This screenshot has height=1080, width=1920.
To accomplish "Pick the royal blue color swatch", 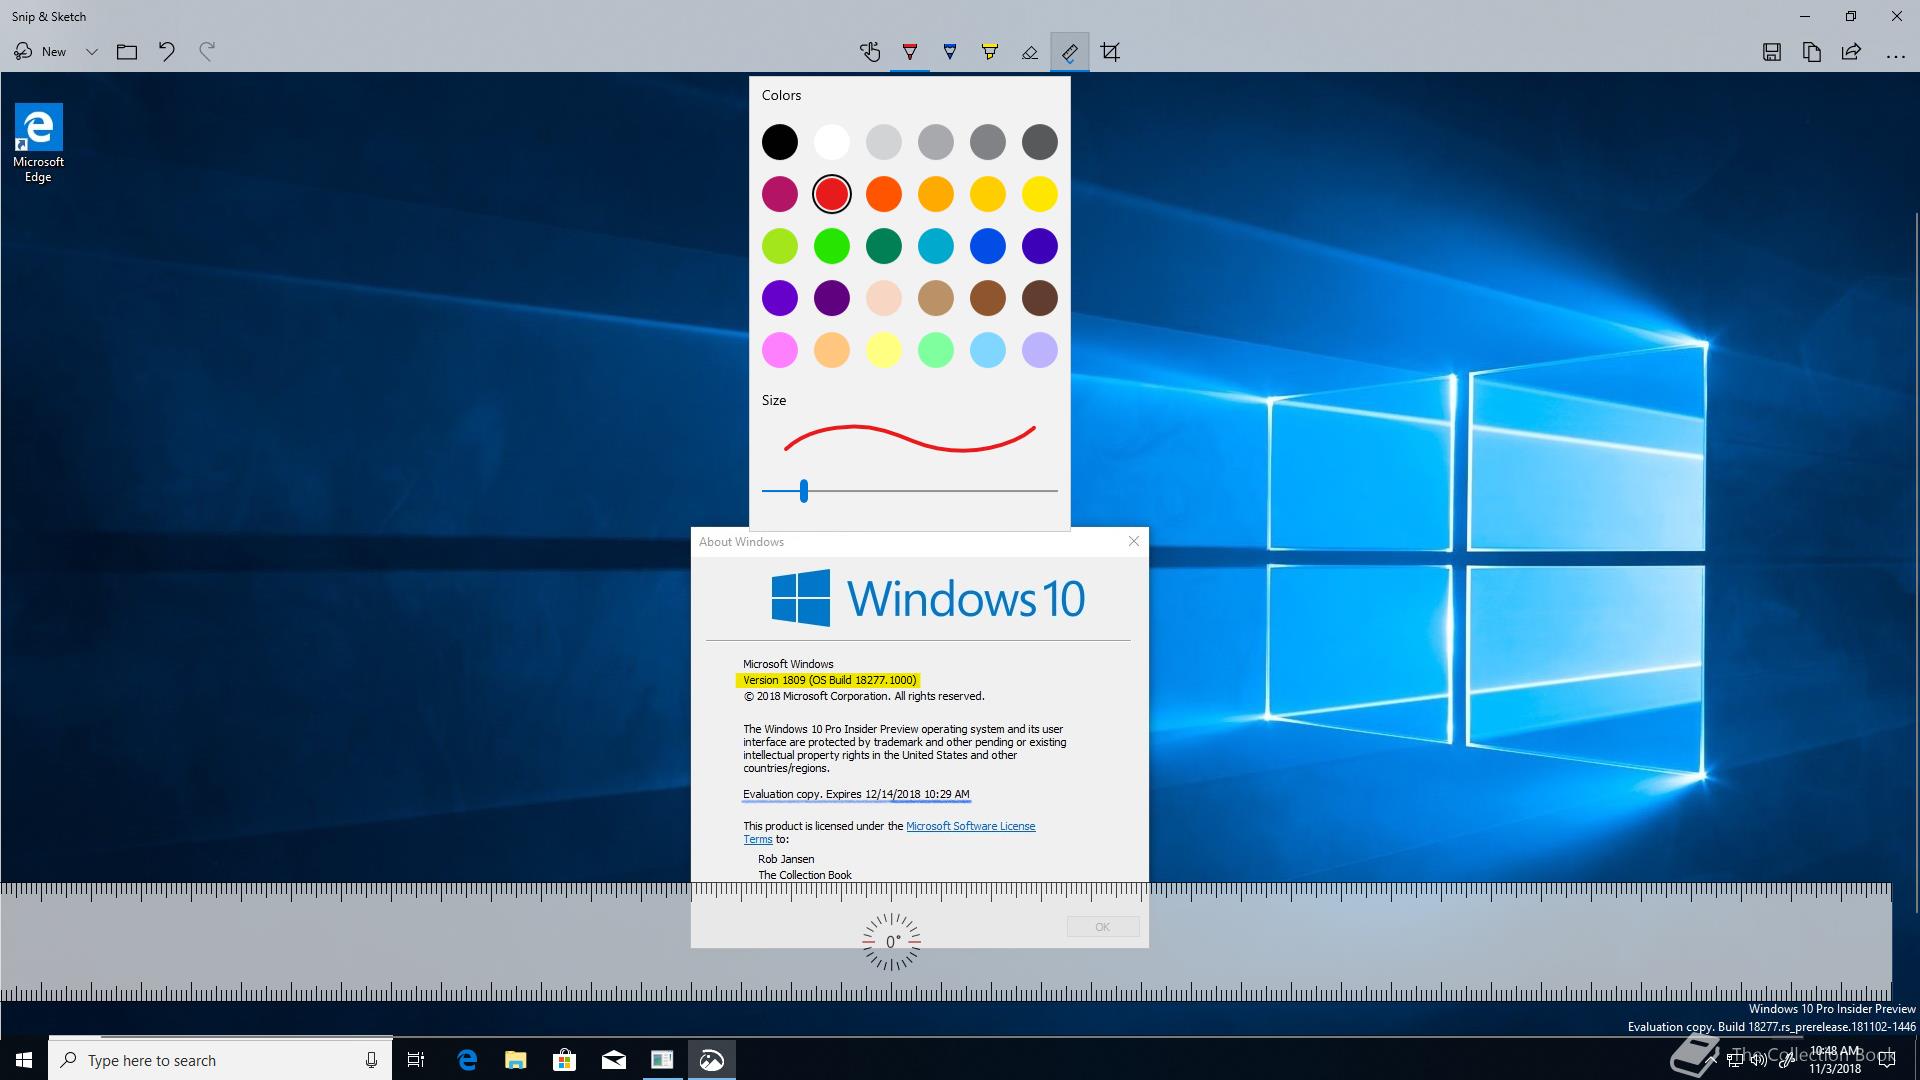I will (x=988, y=246).
